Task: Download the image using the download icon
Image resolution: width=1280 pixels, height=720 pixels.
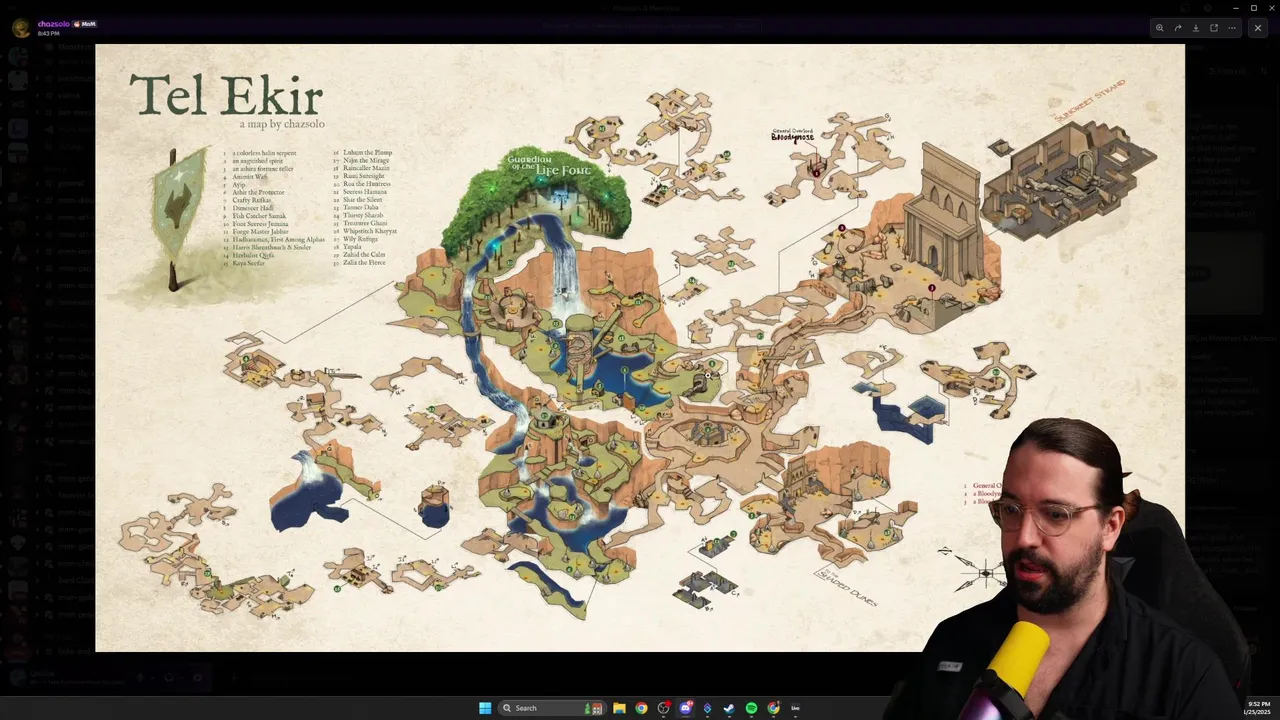Action: pyautogui.click(x=1195, y=28)
